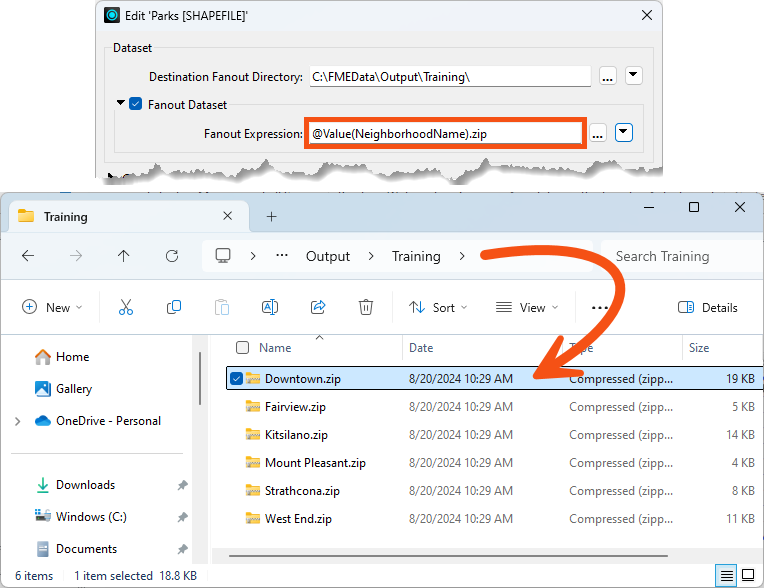Close the Training tab
The width and height of the screenshot is (764, 588).
pos(228,216)
